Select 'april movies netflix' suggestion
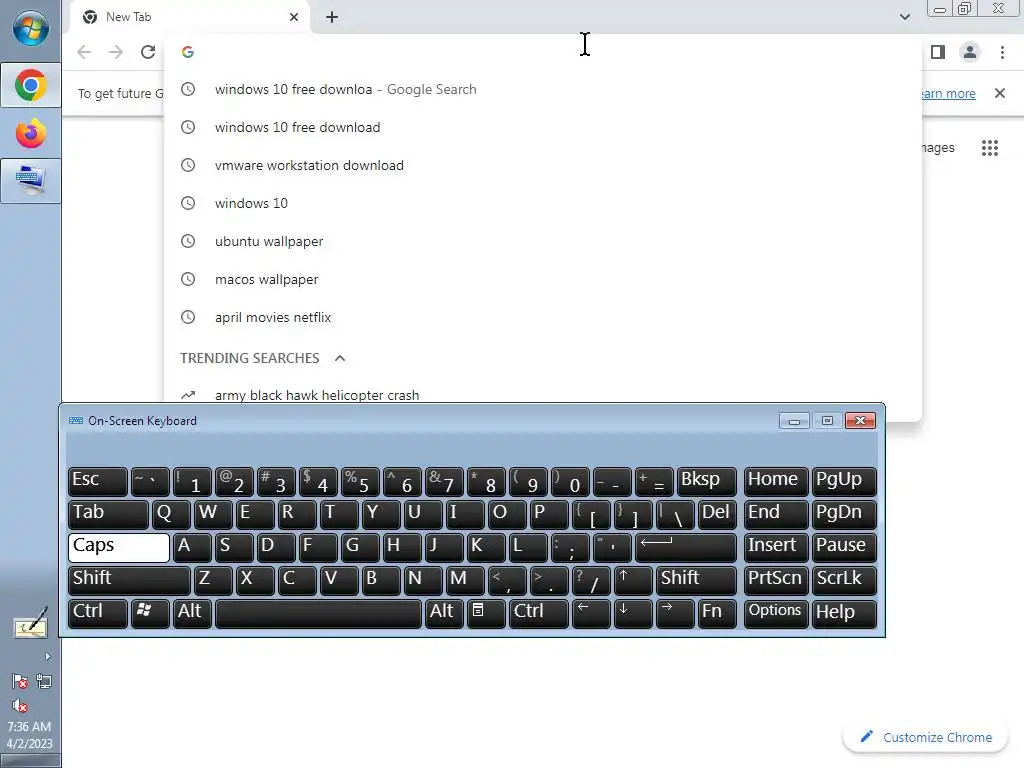1024x768 pixels. click(x=543, y=317)
